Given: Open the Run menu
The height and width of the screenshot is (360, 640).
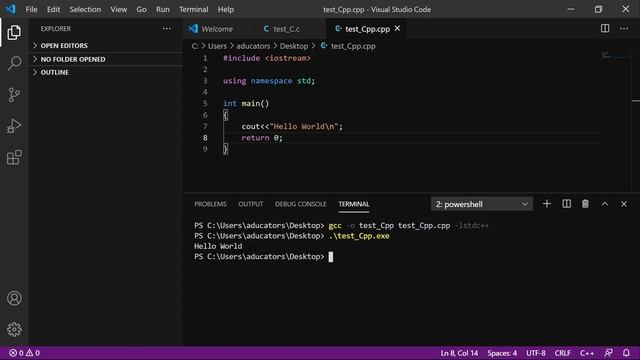Looking at the screenshot, I should (162, 9).
